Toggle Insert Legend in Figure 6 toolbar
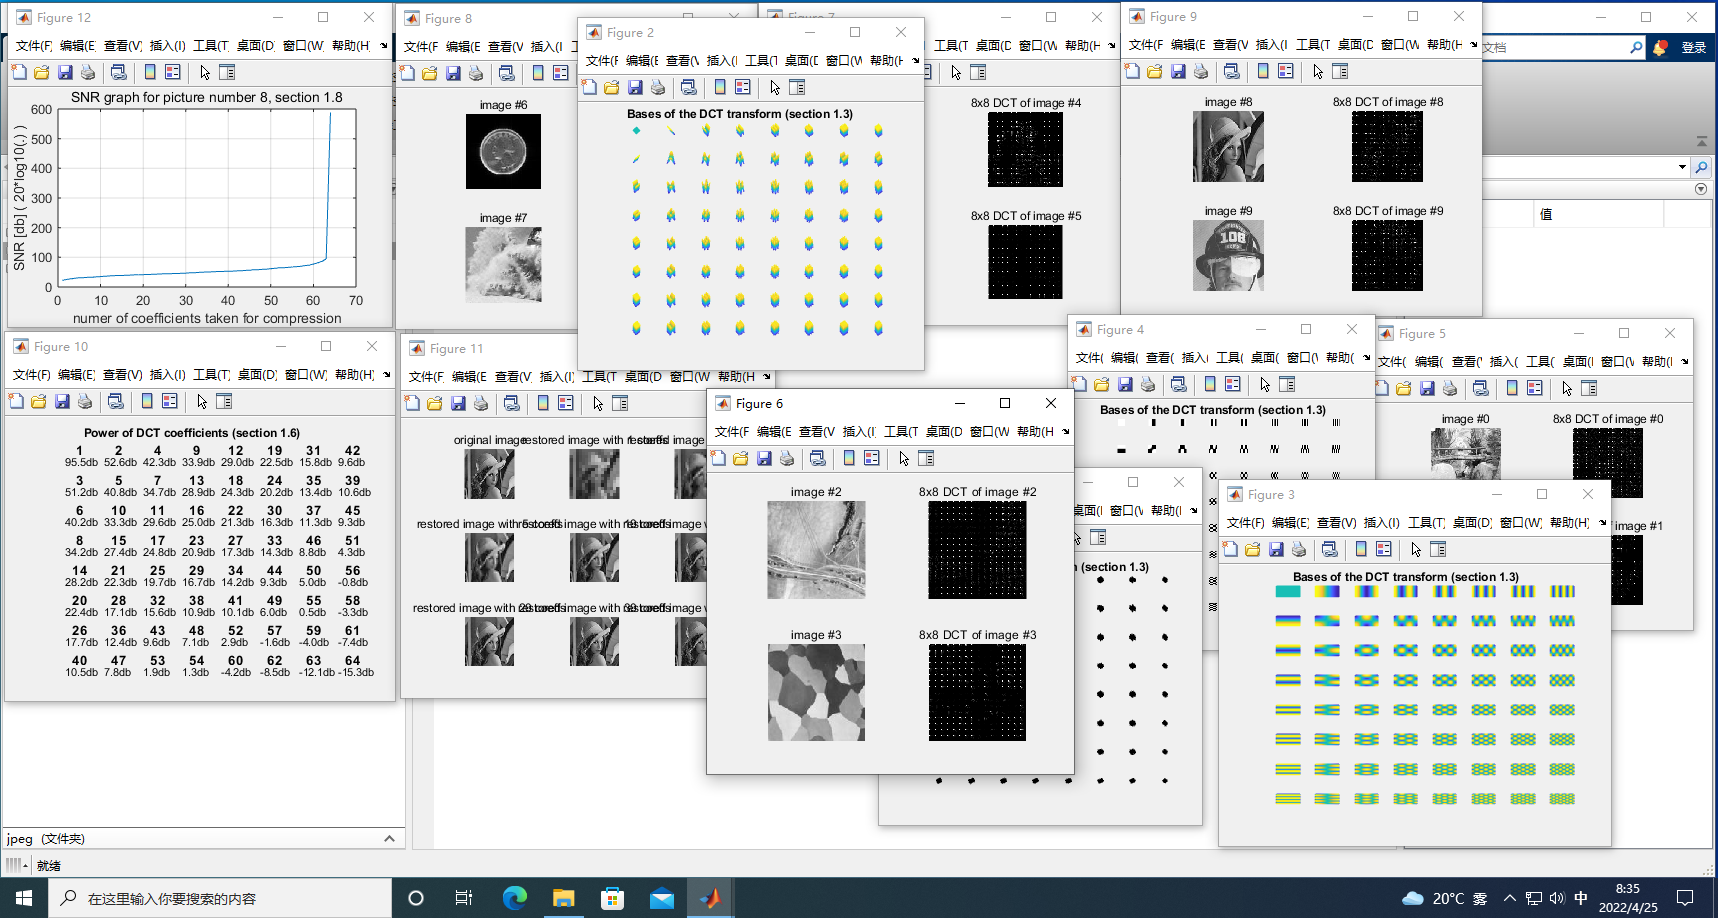 click(872, 458)
